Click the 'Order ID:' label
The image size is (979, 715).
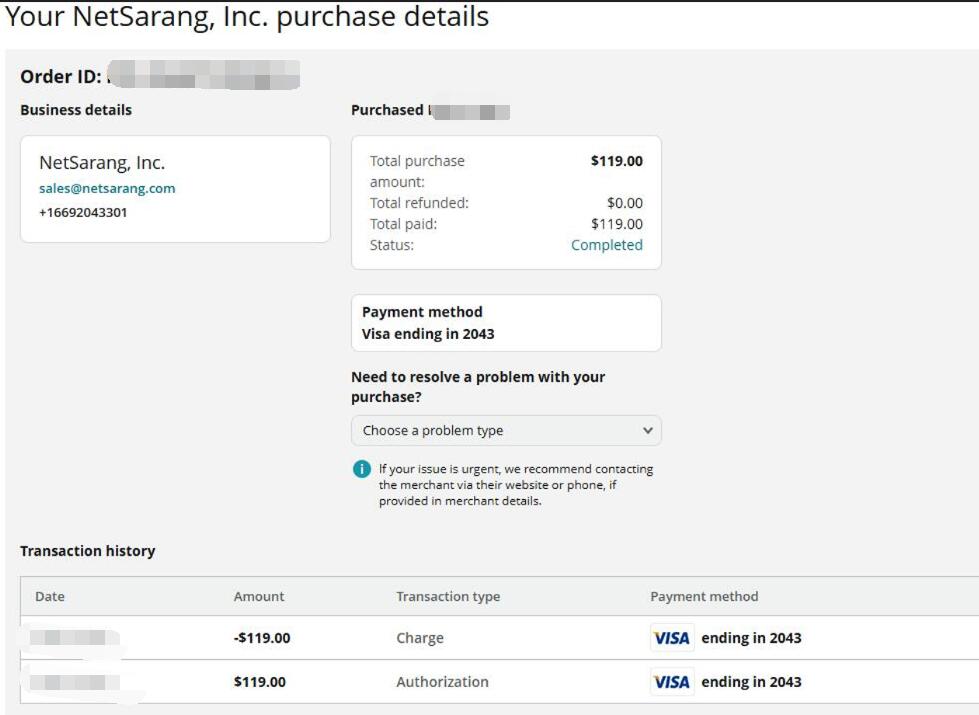coord(61,76)
